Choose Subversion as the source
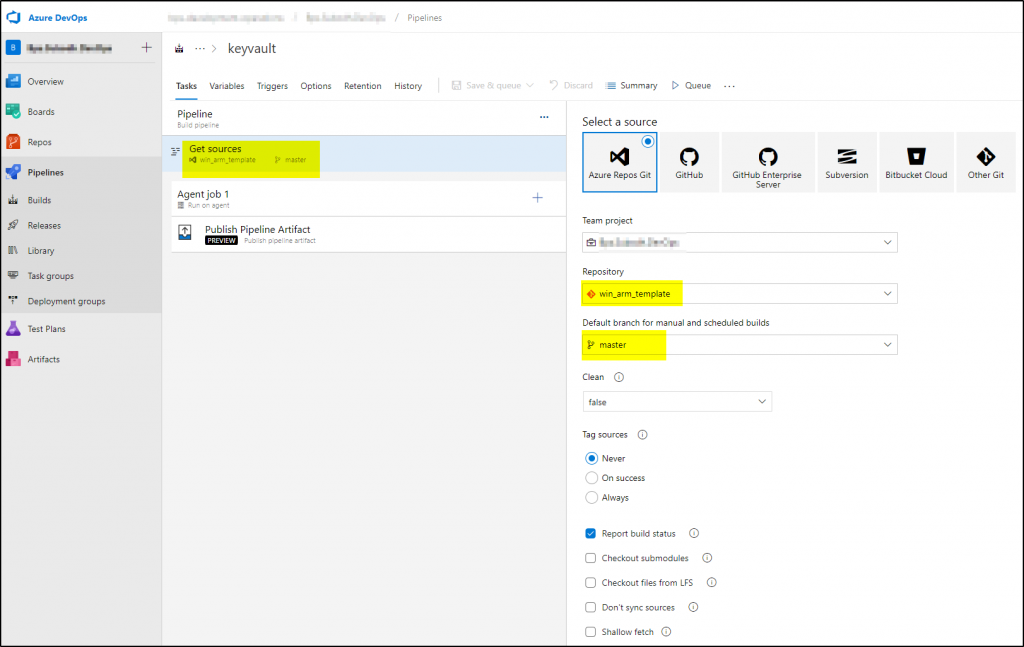This screenshot has height=647, width=1024. pos(847,162)
